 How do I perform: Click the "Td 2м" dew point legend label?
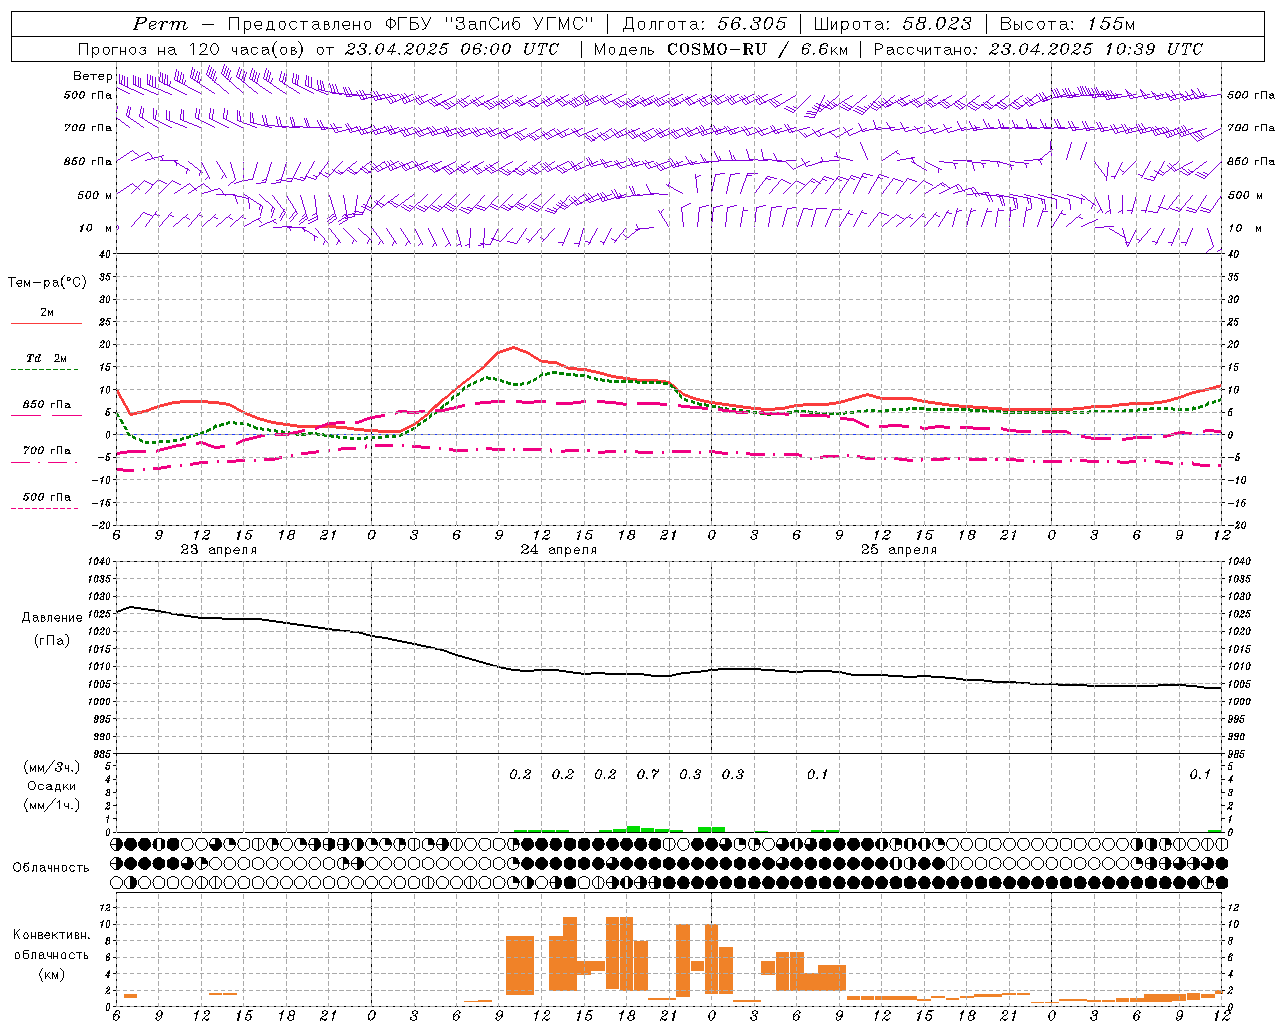47,358
